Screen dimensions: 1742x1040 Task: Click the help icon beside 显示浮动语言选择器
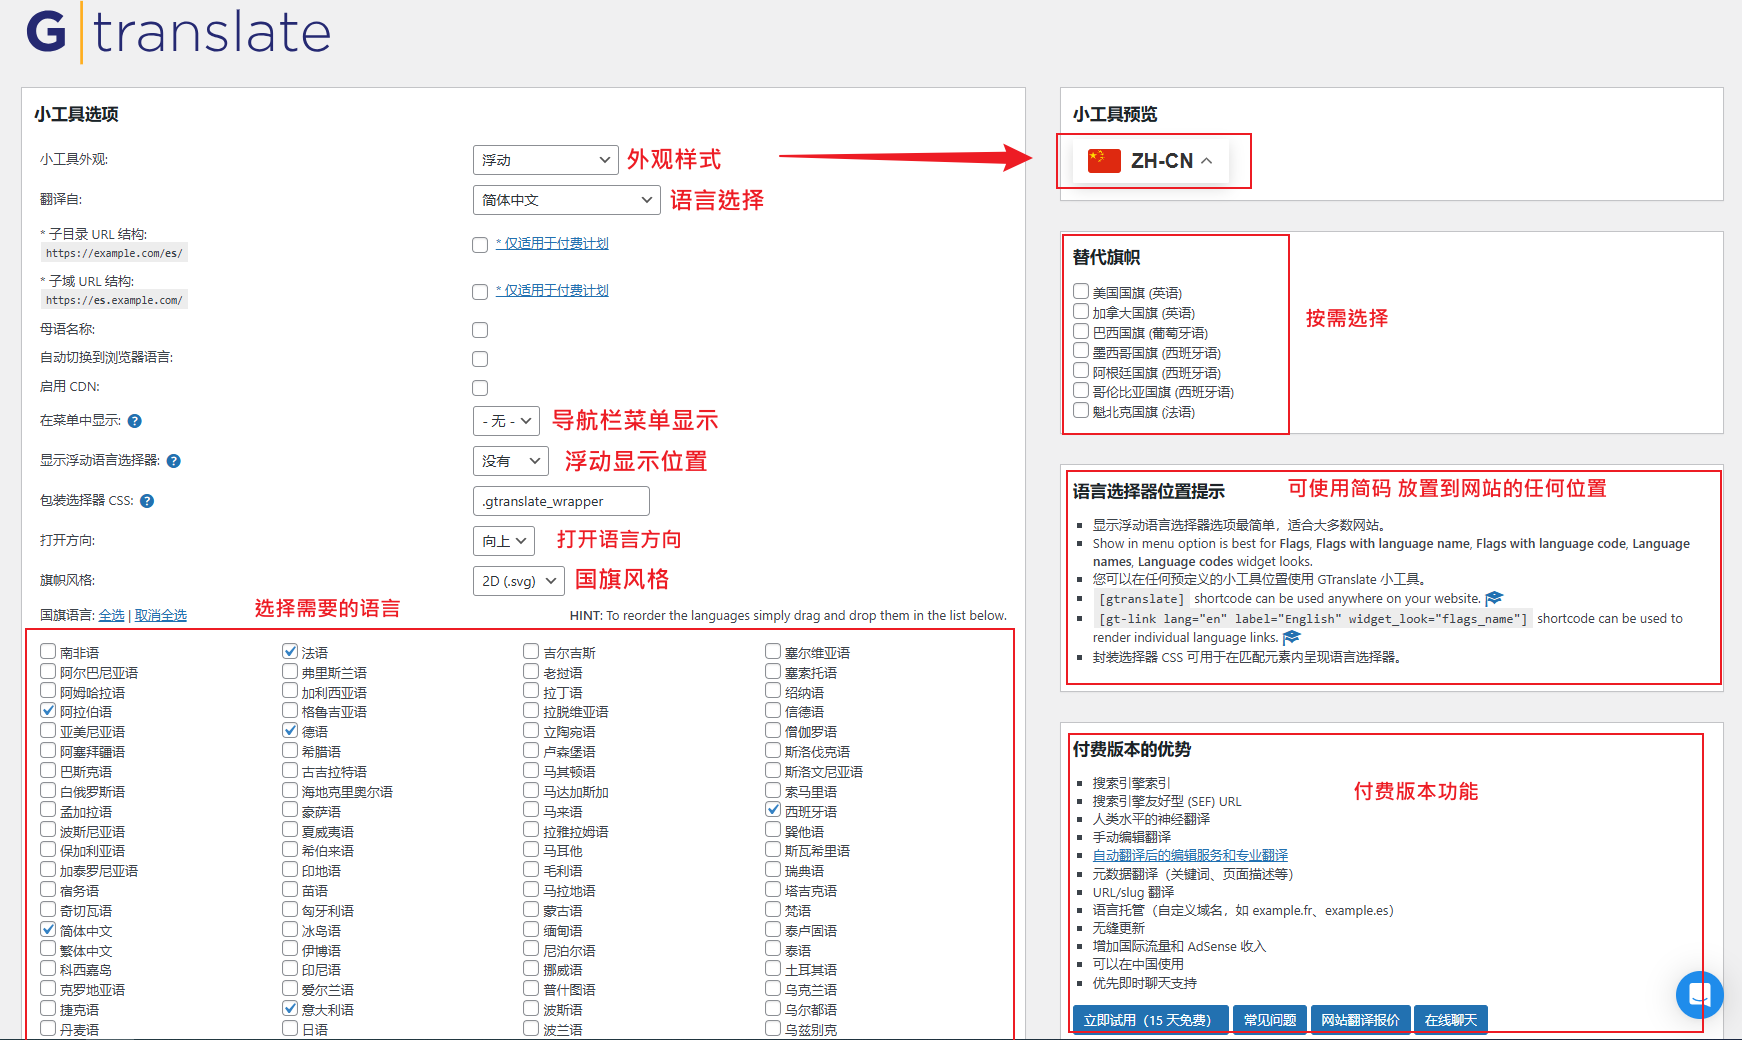[x=174, y=461]
